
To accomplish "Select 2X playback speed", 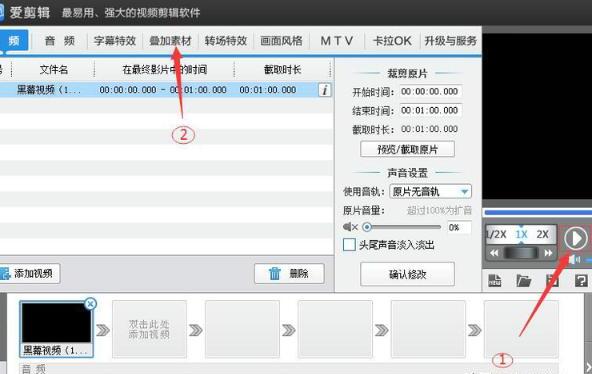I will pyautogui.click(x=542, y=234).
